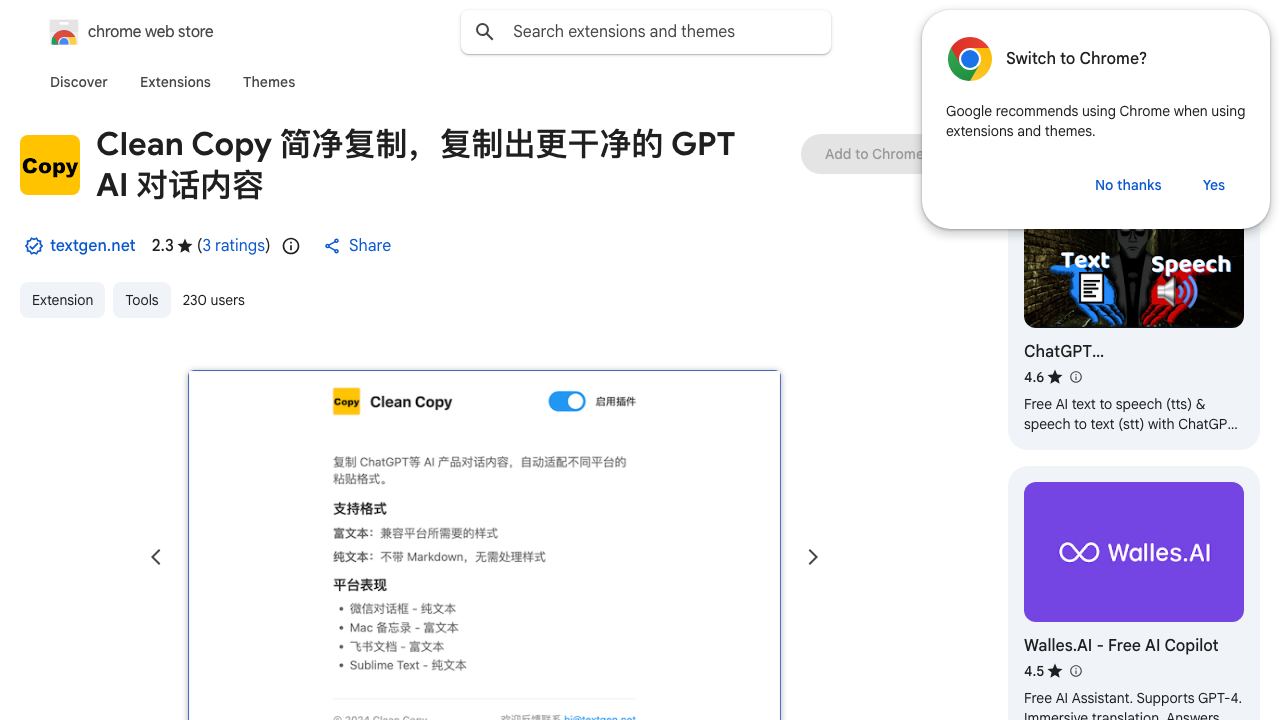The height and width of the screenshot is (720, 1280).
Task: Click the Tools category chip
Action: click(x=142, y=300)
